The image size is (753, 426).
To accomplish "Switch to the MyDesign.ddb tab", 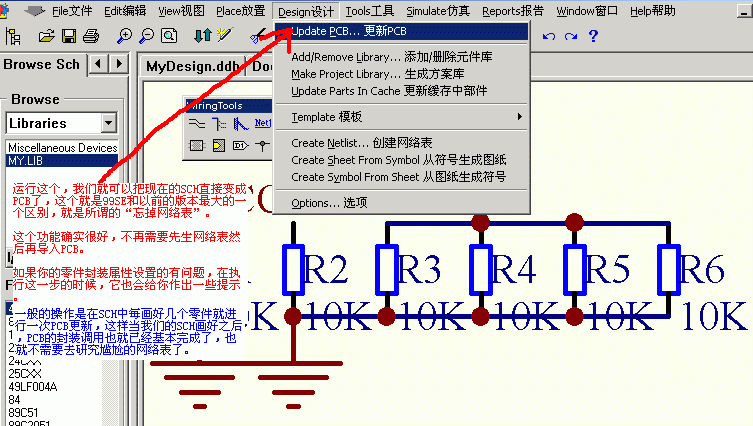I will pyautogui.click(x=193, y=66).
